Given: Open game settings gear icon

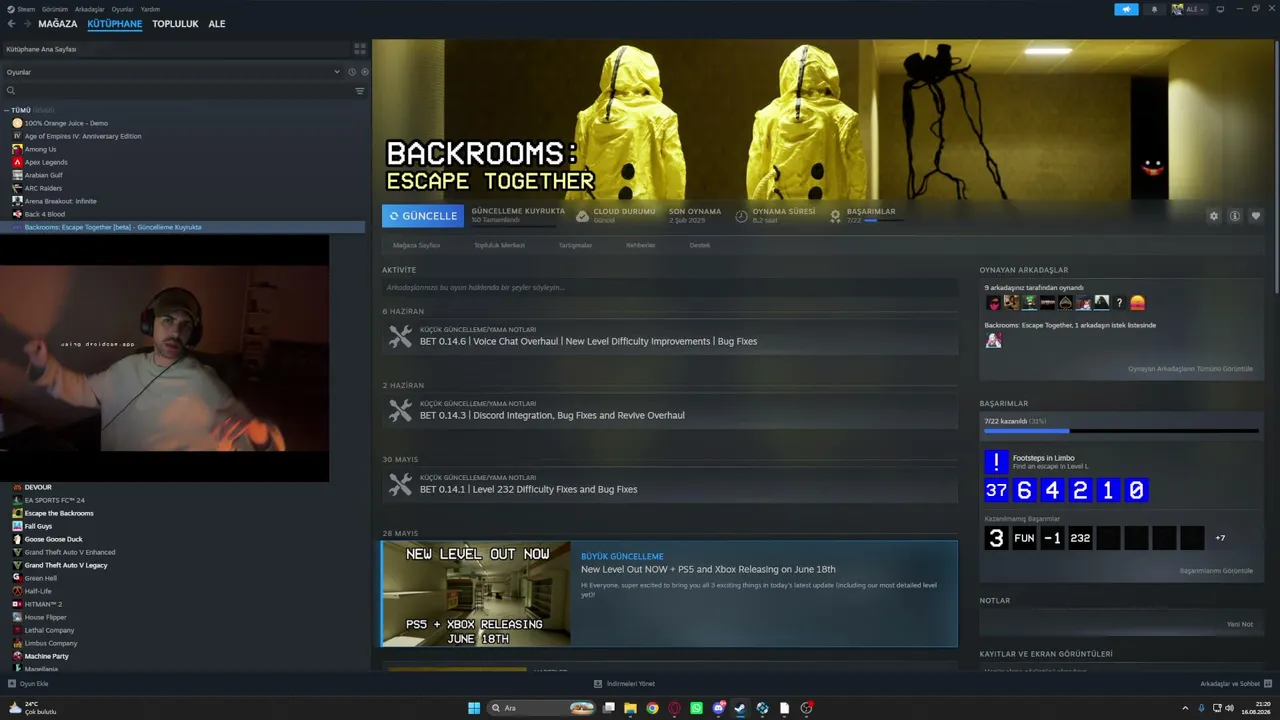Looking at the screenshot, I should point(1214,216).
